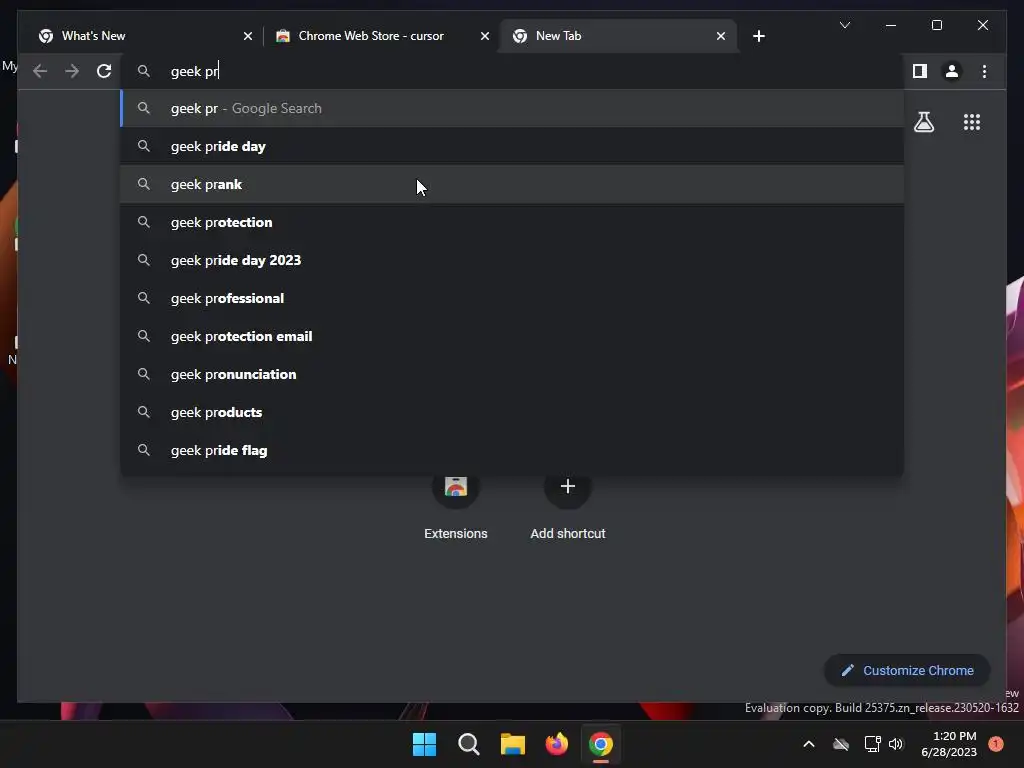Click the OneDrive tray icon
This screenshot has height=768, width=1024.
(840, 744)
